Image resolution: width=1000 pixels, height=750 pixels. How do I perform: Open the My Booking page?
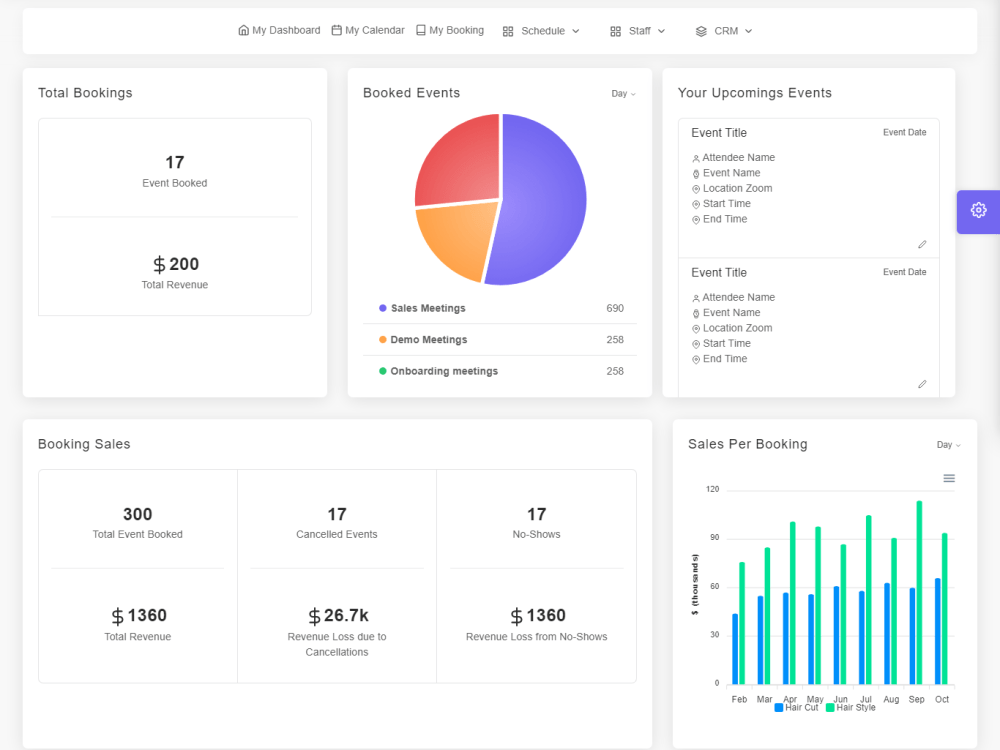click(x=450, y=30)
